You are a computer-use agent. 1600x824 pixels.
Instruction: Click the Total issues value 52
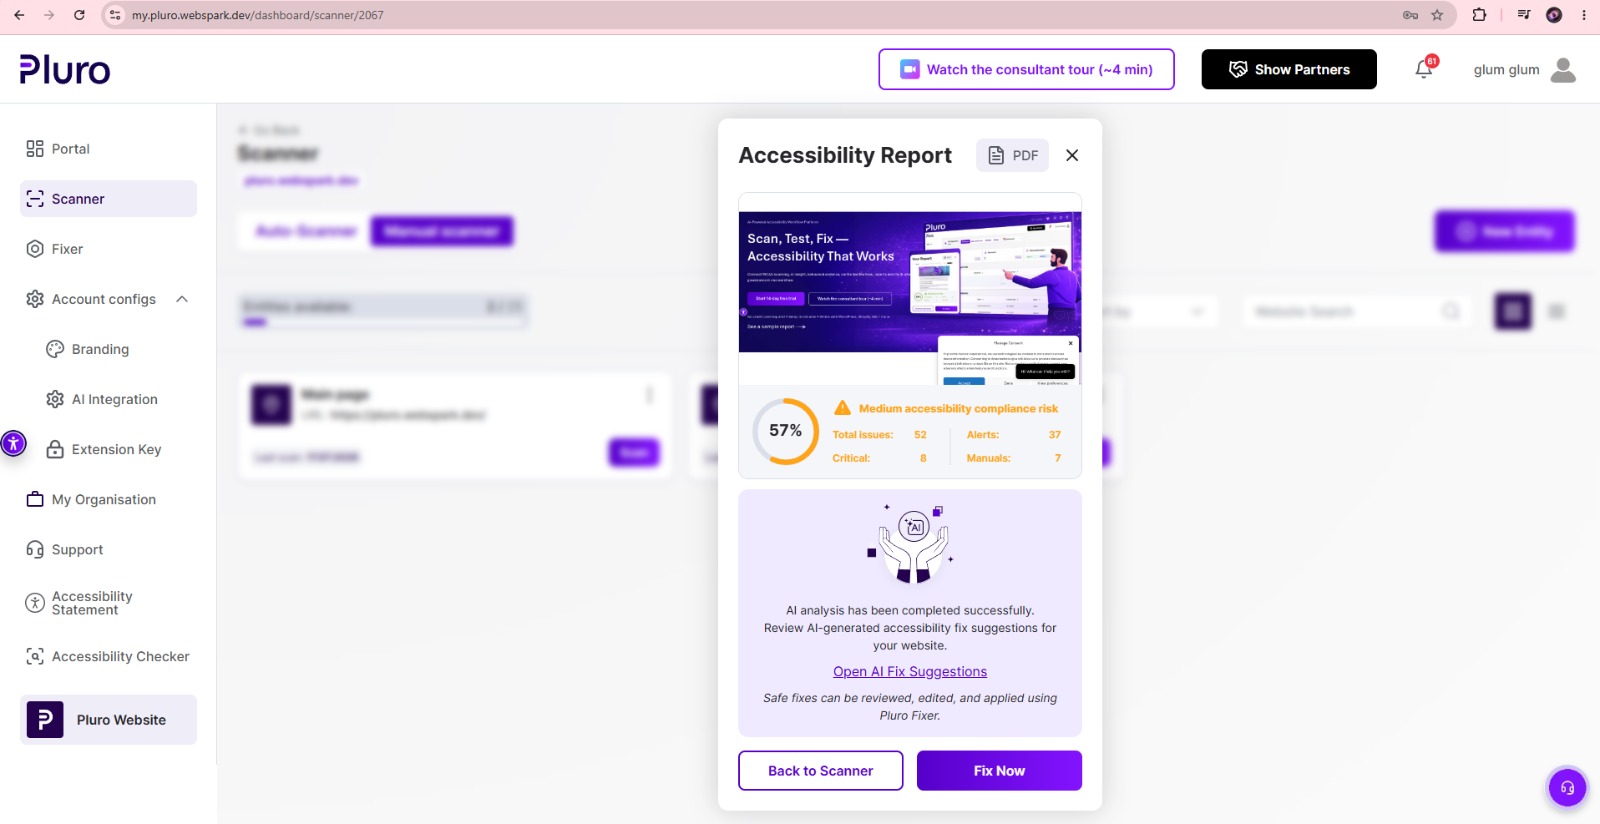pyautogui.click(x=920, y=435)
